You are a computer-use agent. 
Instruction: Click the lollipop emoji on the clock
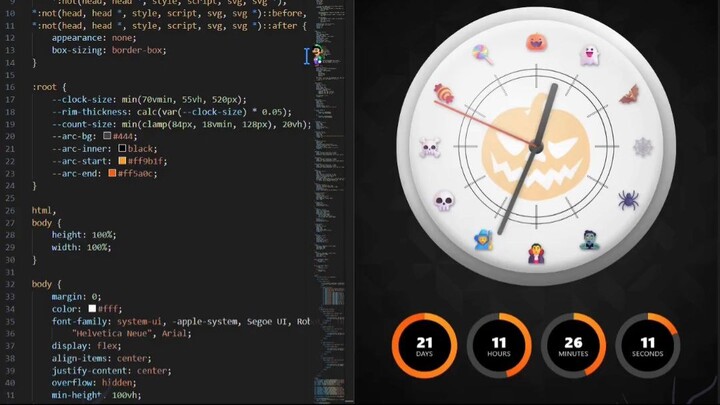pyautogui.click(x=483, y=54)
